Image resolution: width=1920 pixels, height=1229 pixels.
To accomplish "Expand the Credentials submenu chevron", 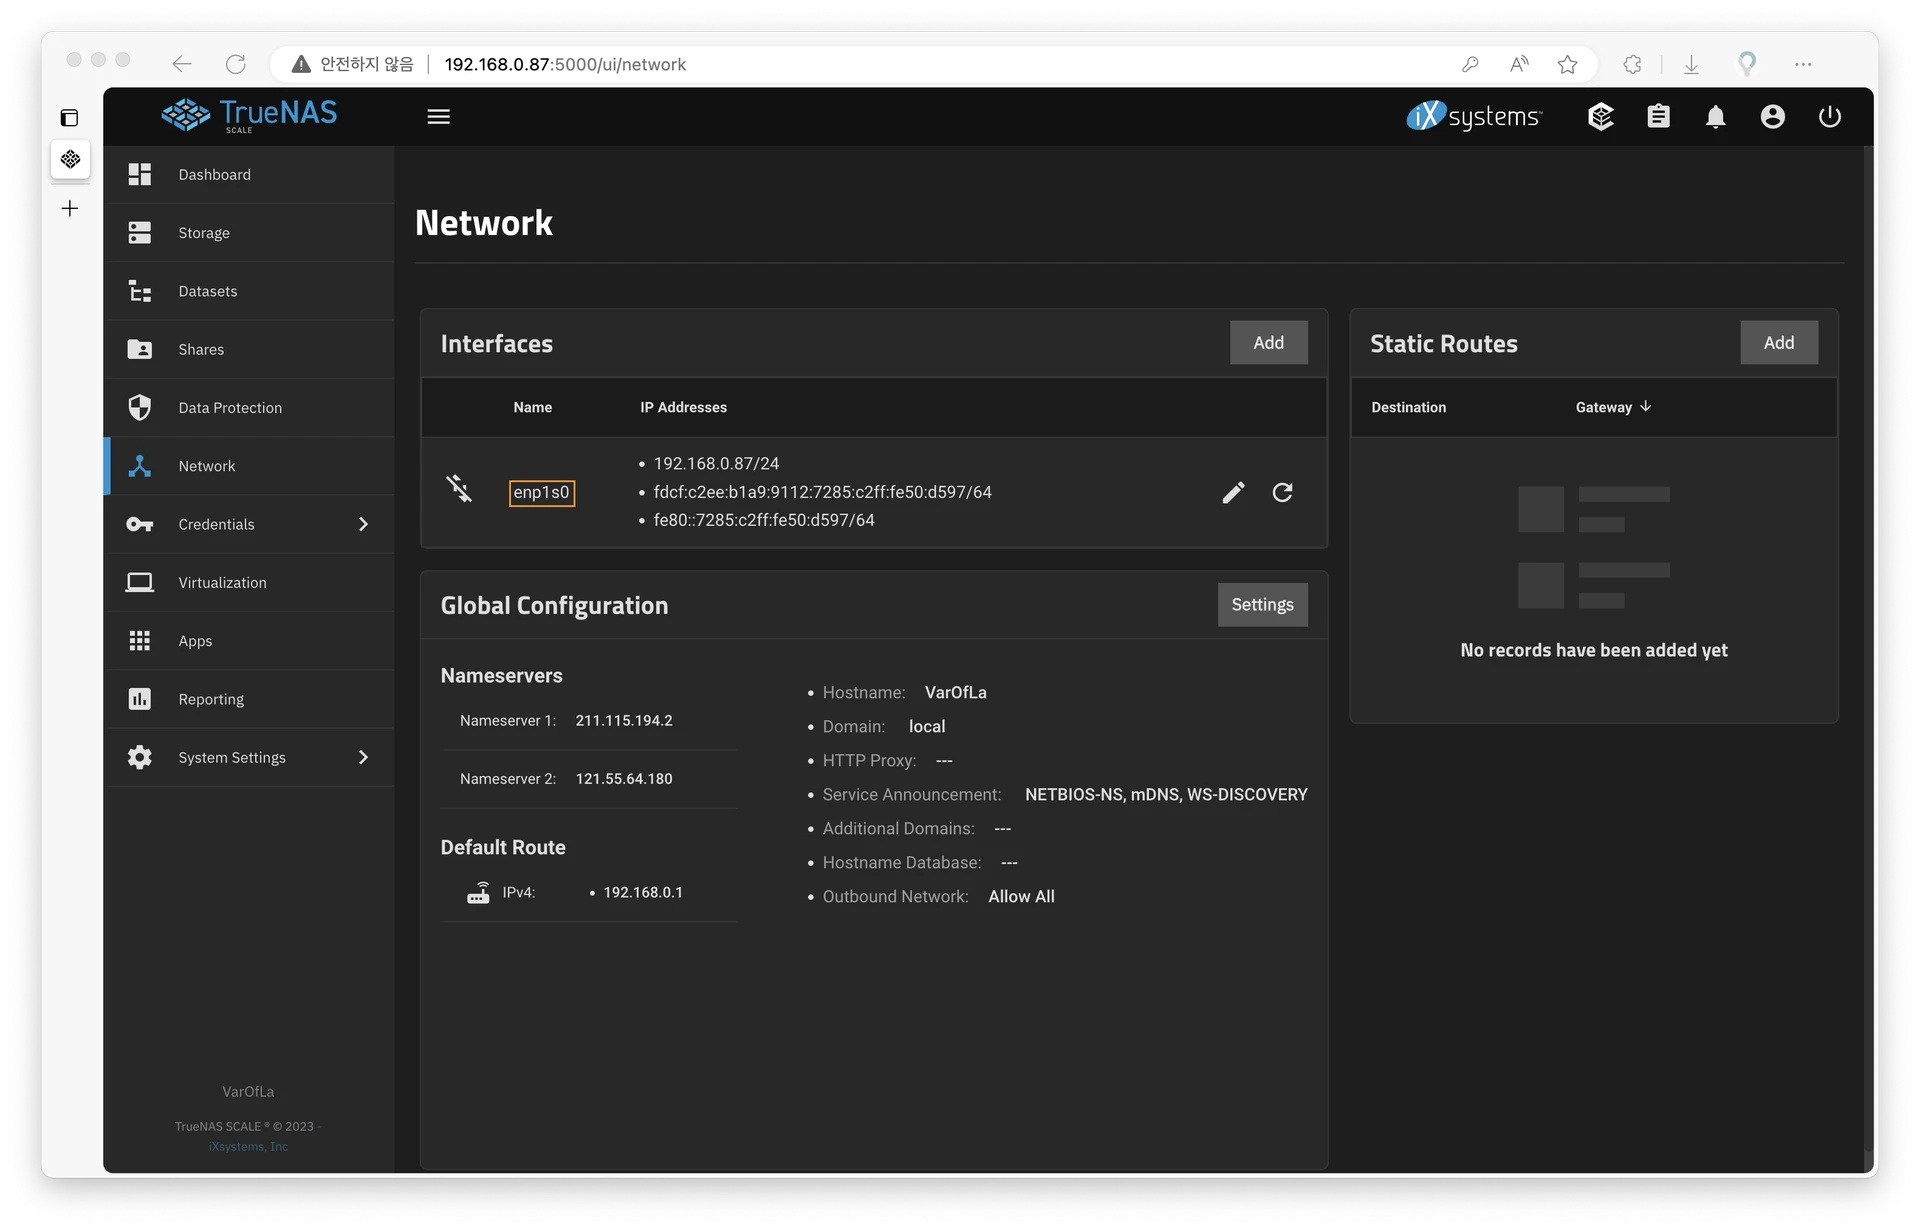I will [x=363, y=524].
